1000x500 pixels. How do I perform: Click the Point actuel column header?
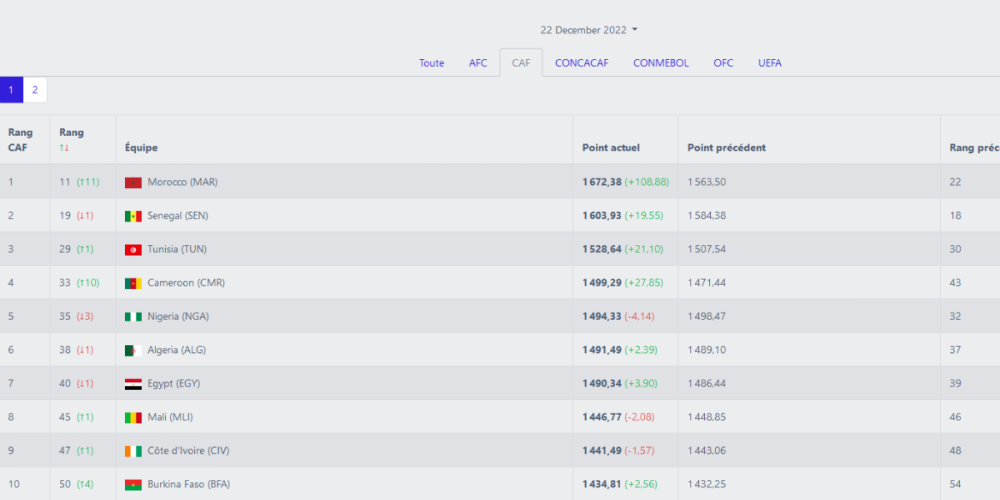tap(611, 148)
